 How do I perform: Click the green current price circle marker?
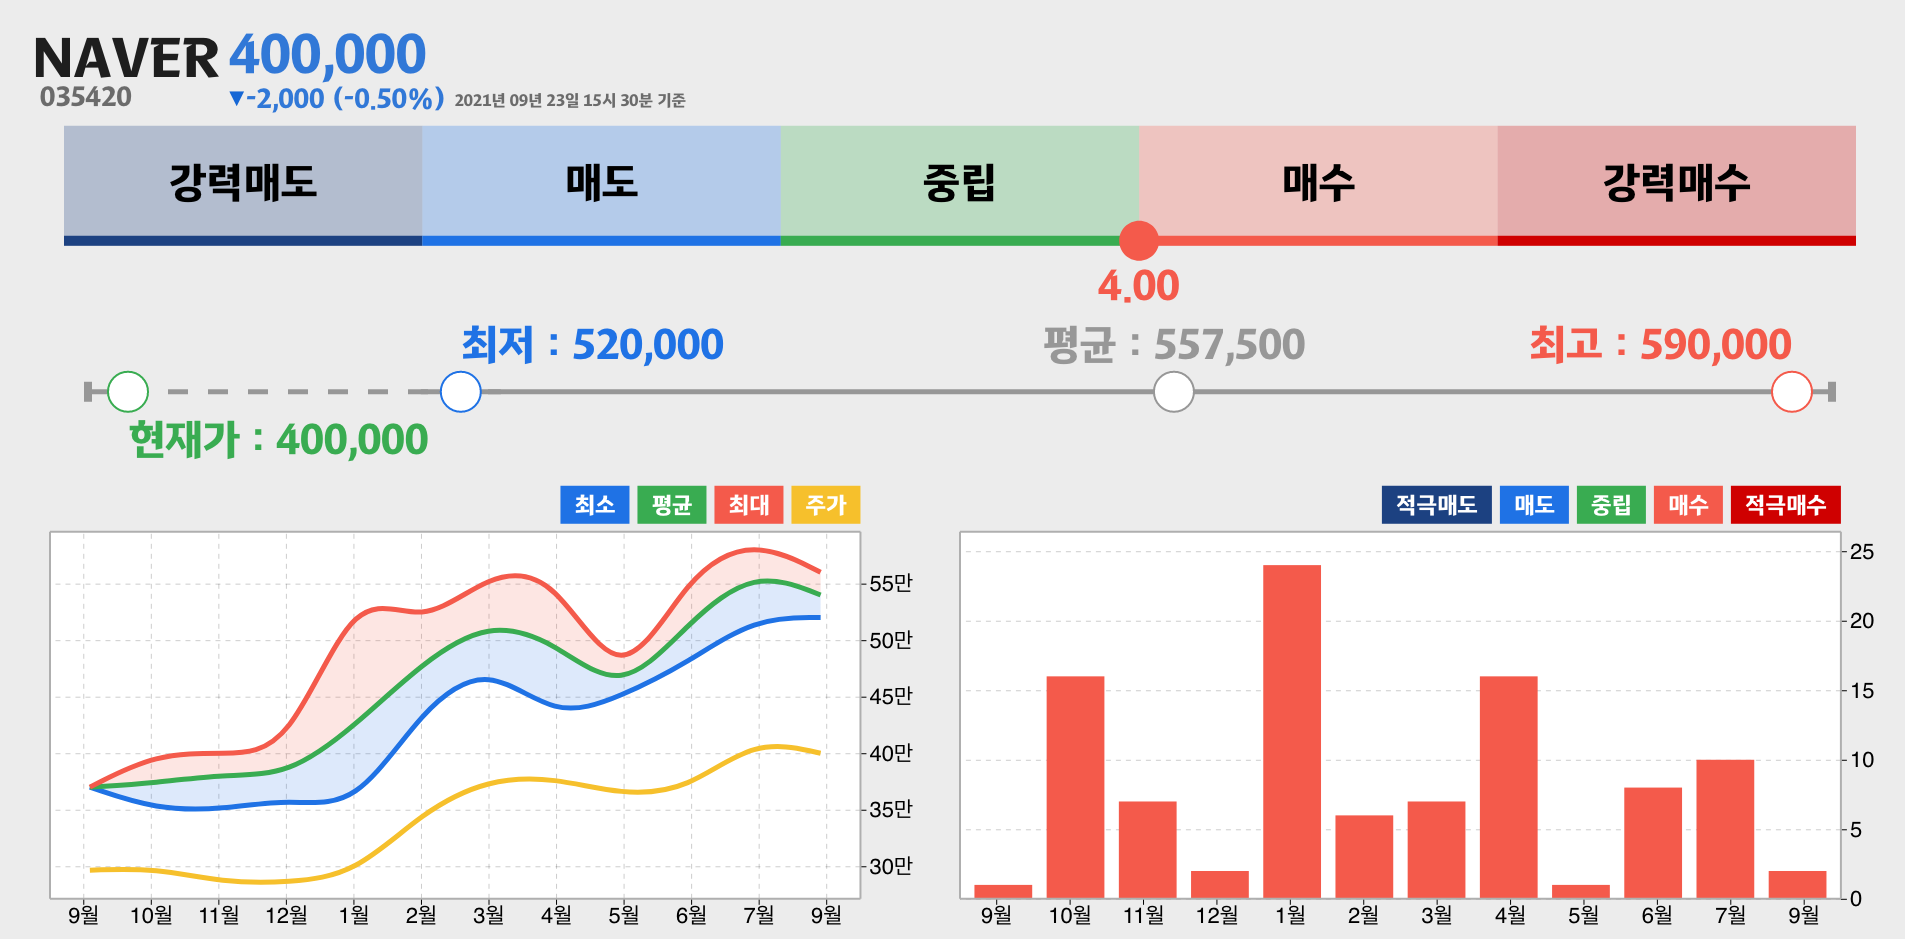(128, 392)
